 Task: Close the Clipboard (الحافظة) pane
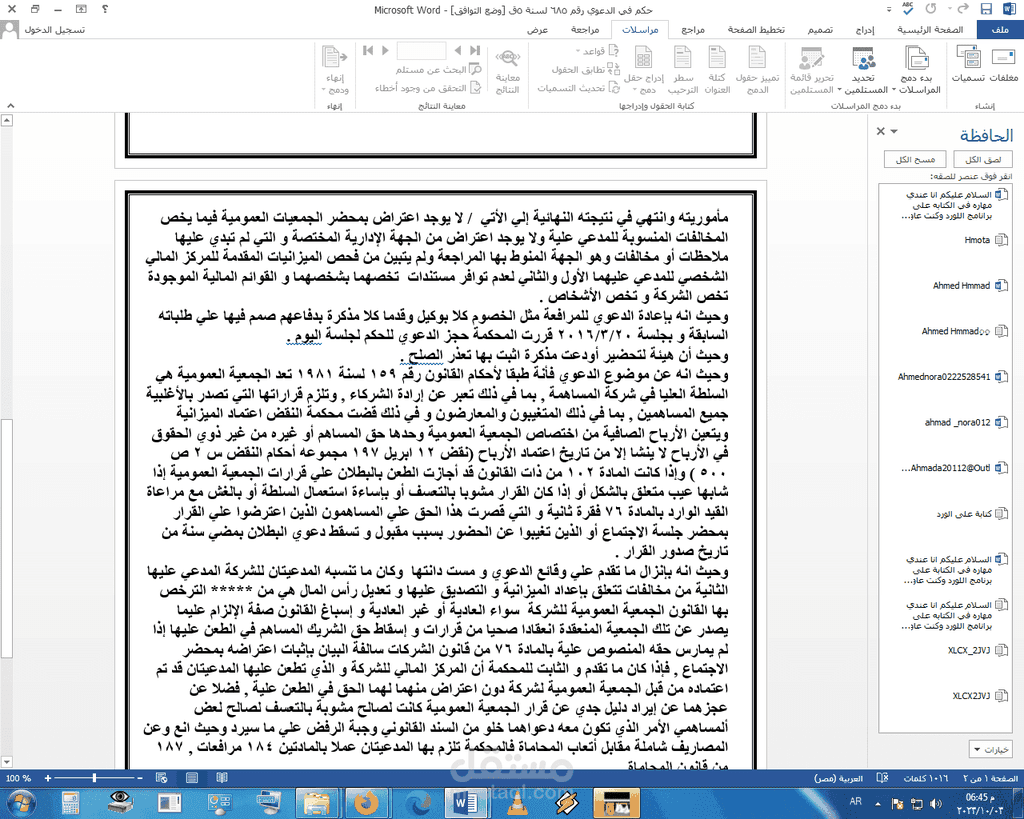tap(880, 131)
